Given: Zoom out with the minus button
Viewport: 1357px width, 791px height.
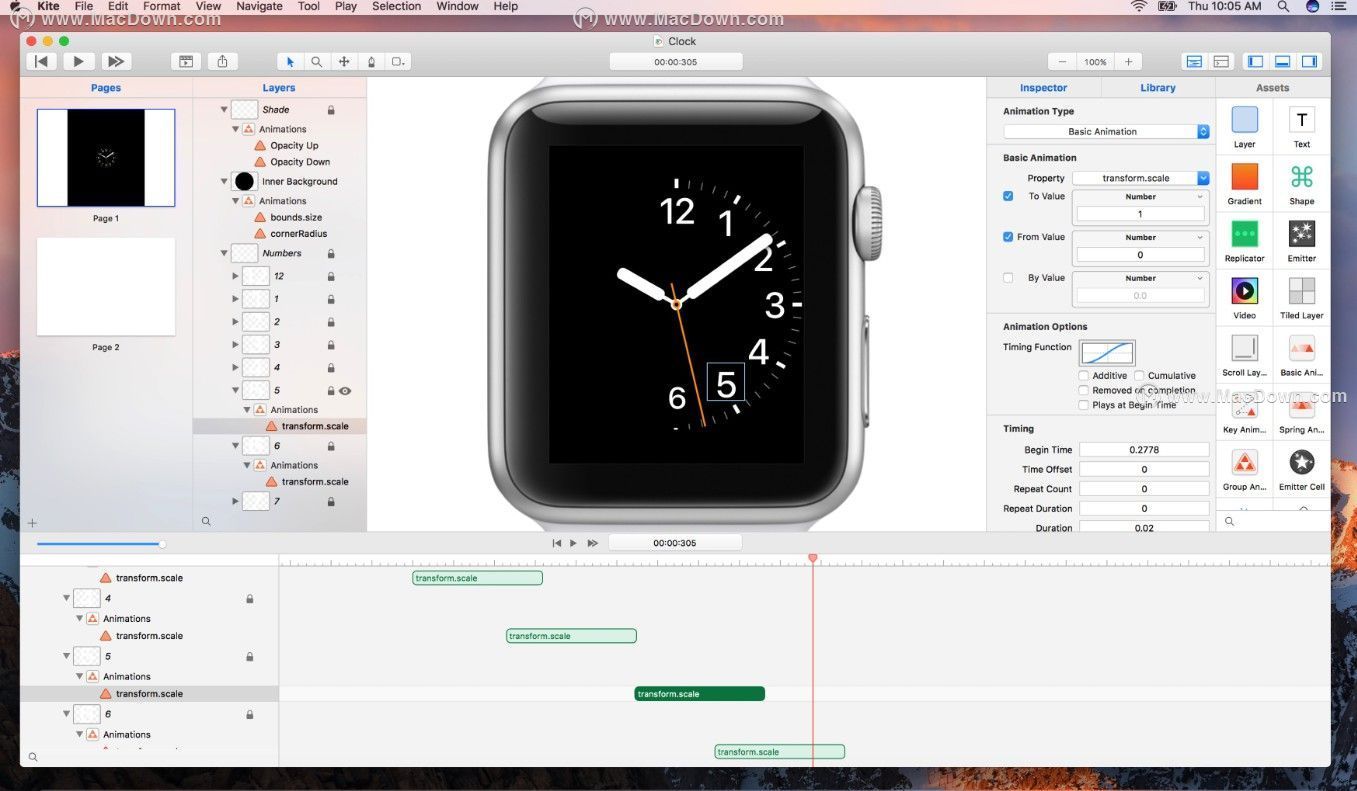Looking at the screenshot, I should 1062,61.
